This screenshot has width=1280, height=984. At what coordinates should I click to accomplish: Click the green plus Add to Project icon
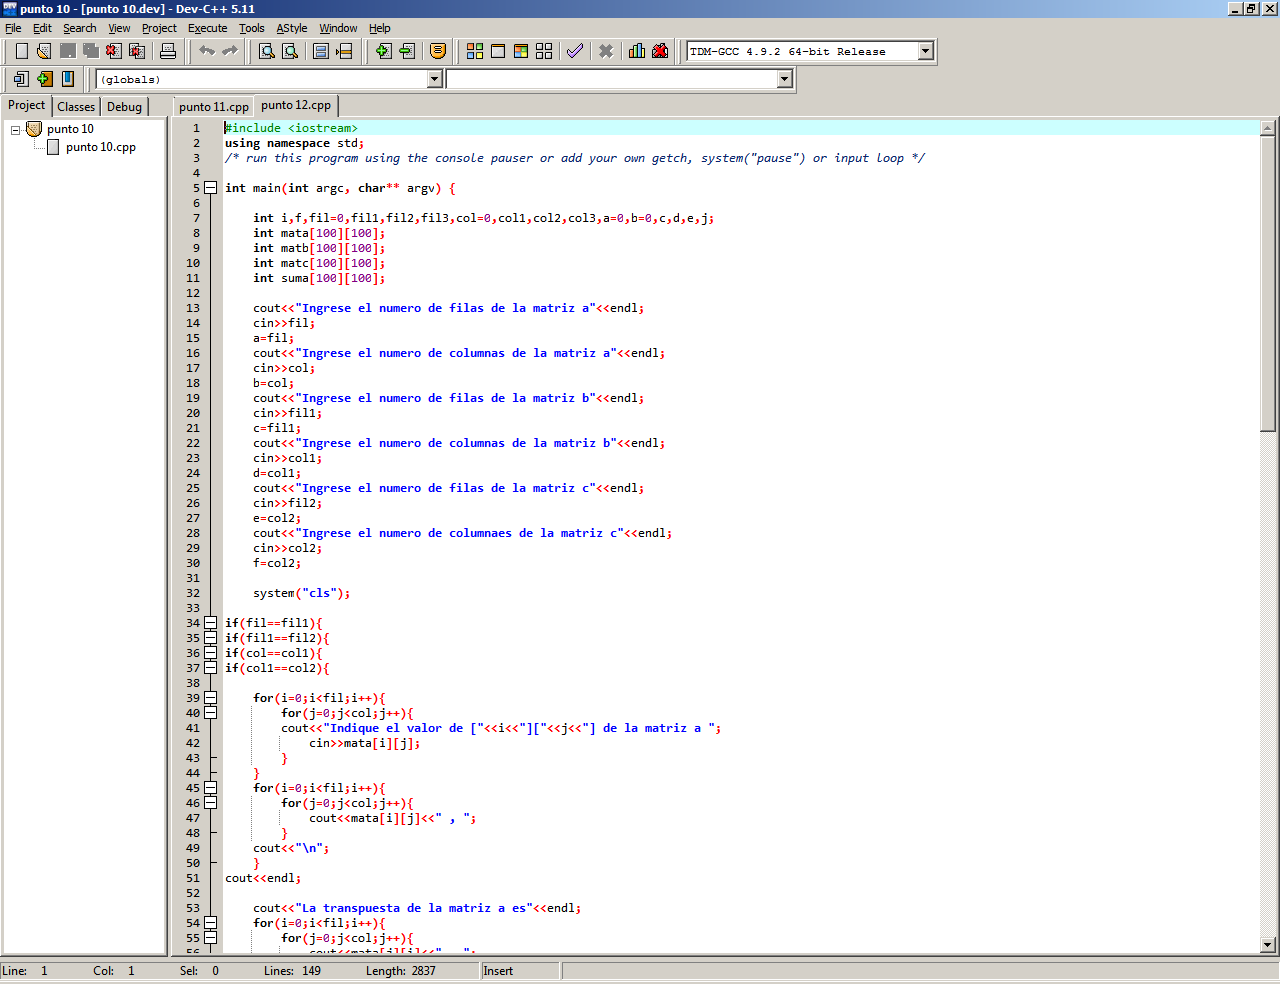tap(383, 51)
